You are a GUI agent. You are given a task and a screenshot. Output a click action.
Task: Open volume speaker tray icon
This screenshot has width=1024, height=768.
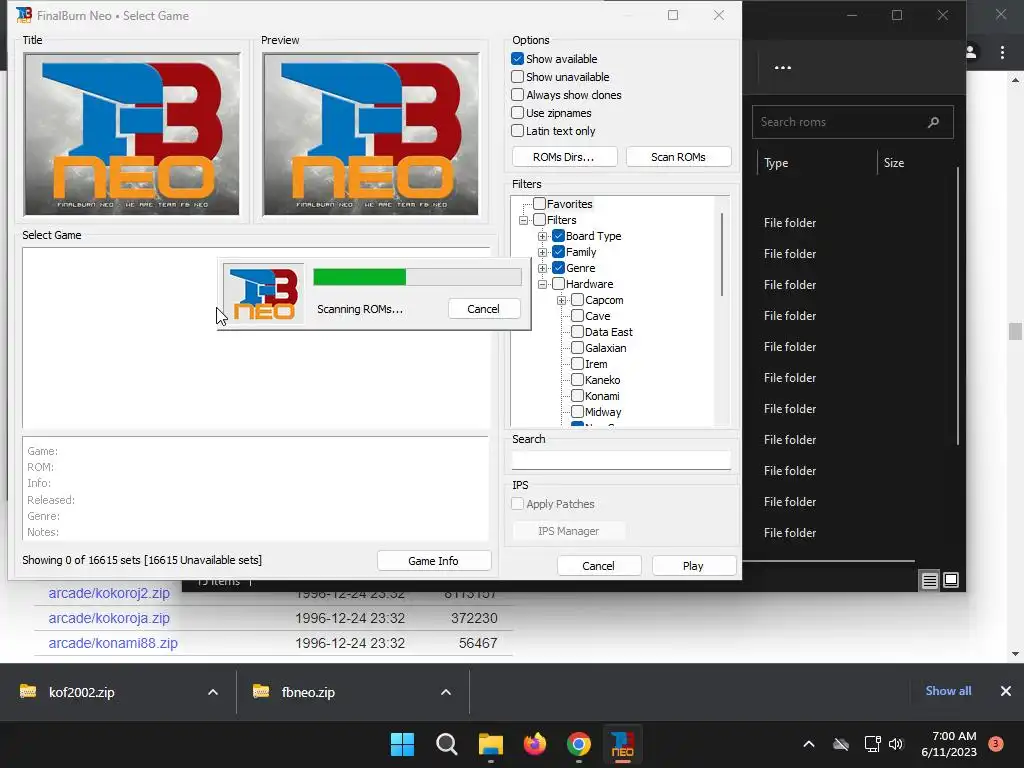(896, 744)
